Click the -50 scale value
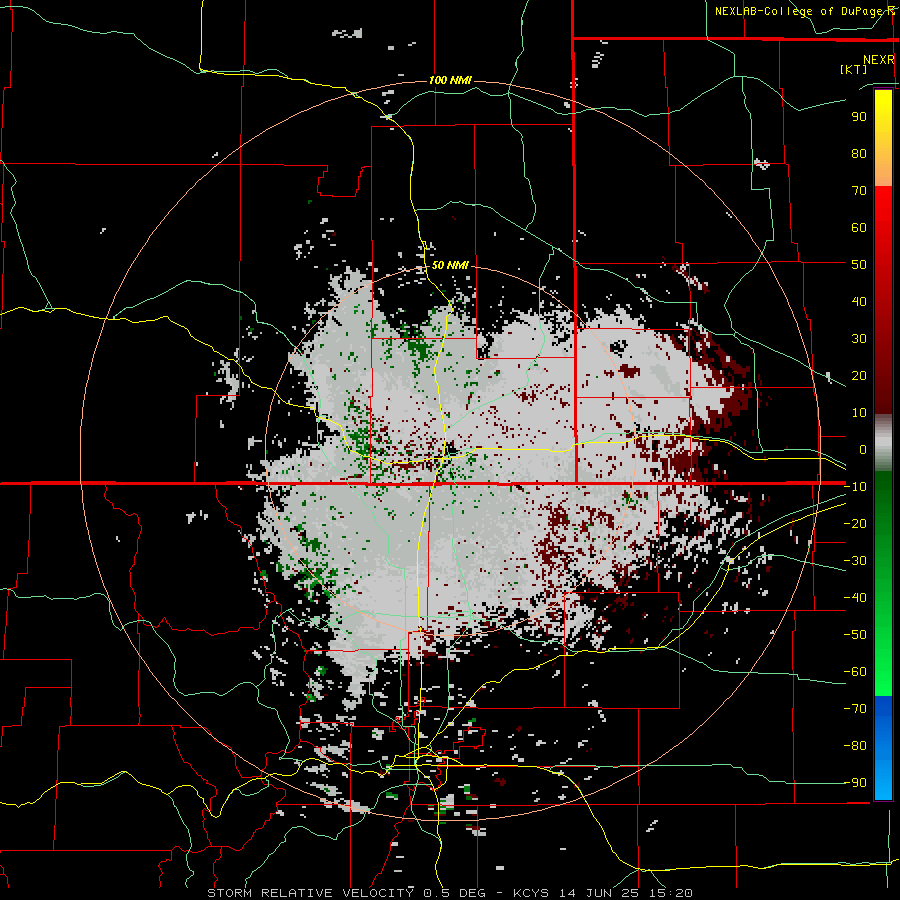Image resolution: width=900 pixels, height=900 pixels. 855,635
